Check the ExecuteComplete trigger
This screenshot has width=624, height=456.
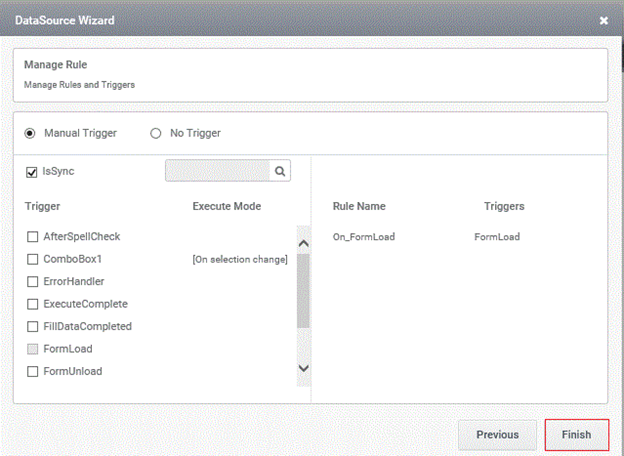pyautogui.click(x=32, y=304)
